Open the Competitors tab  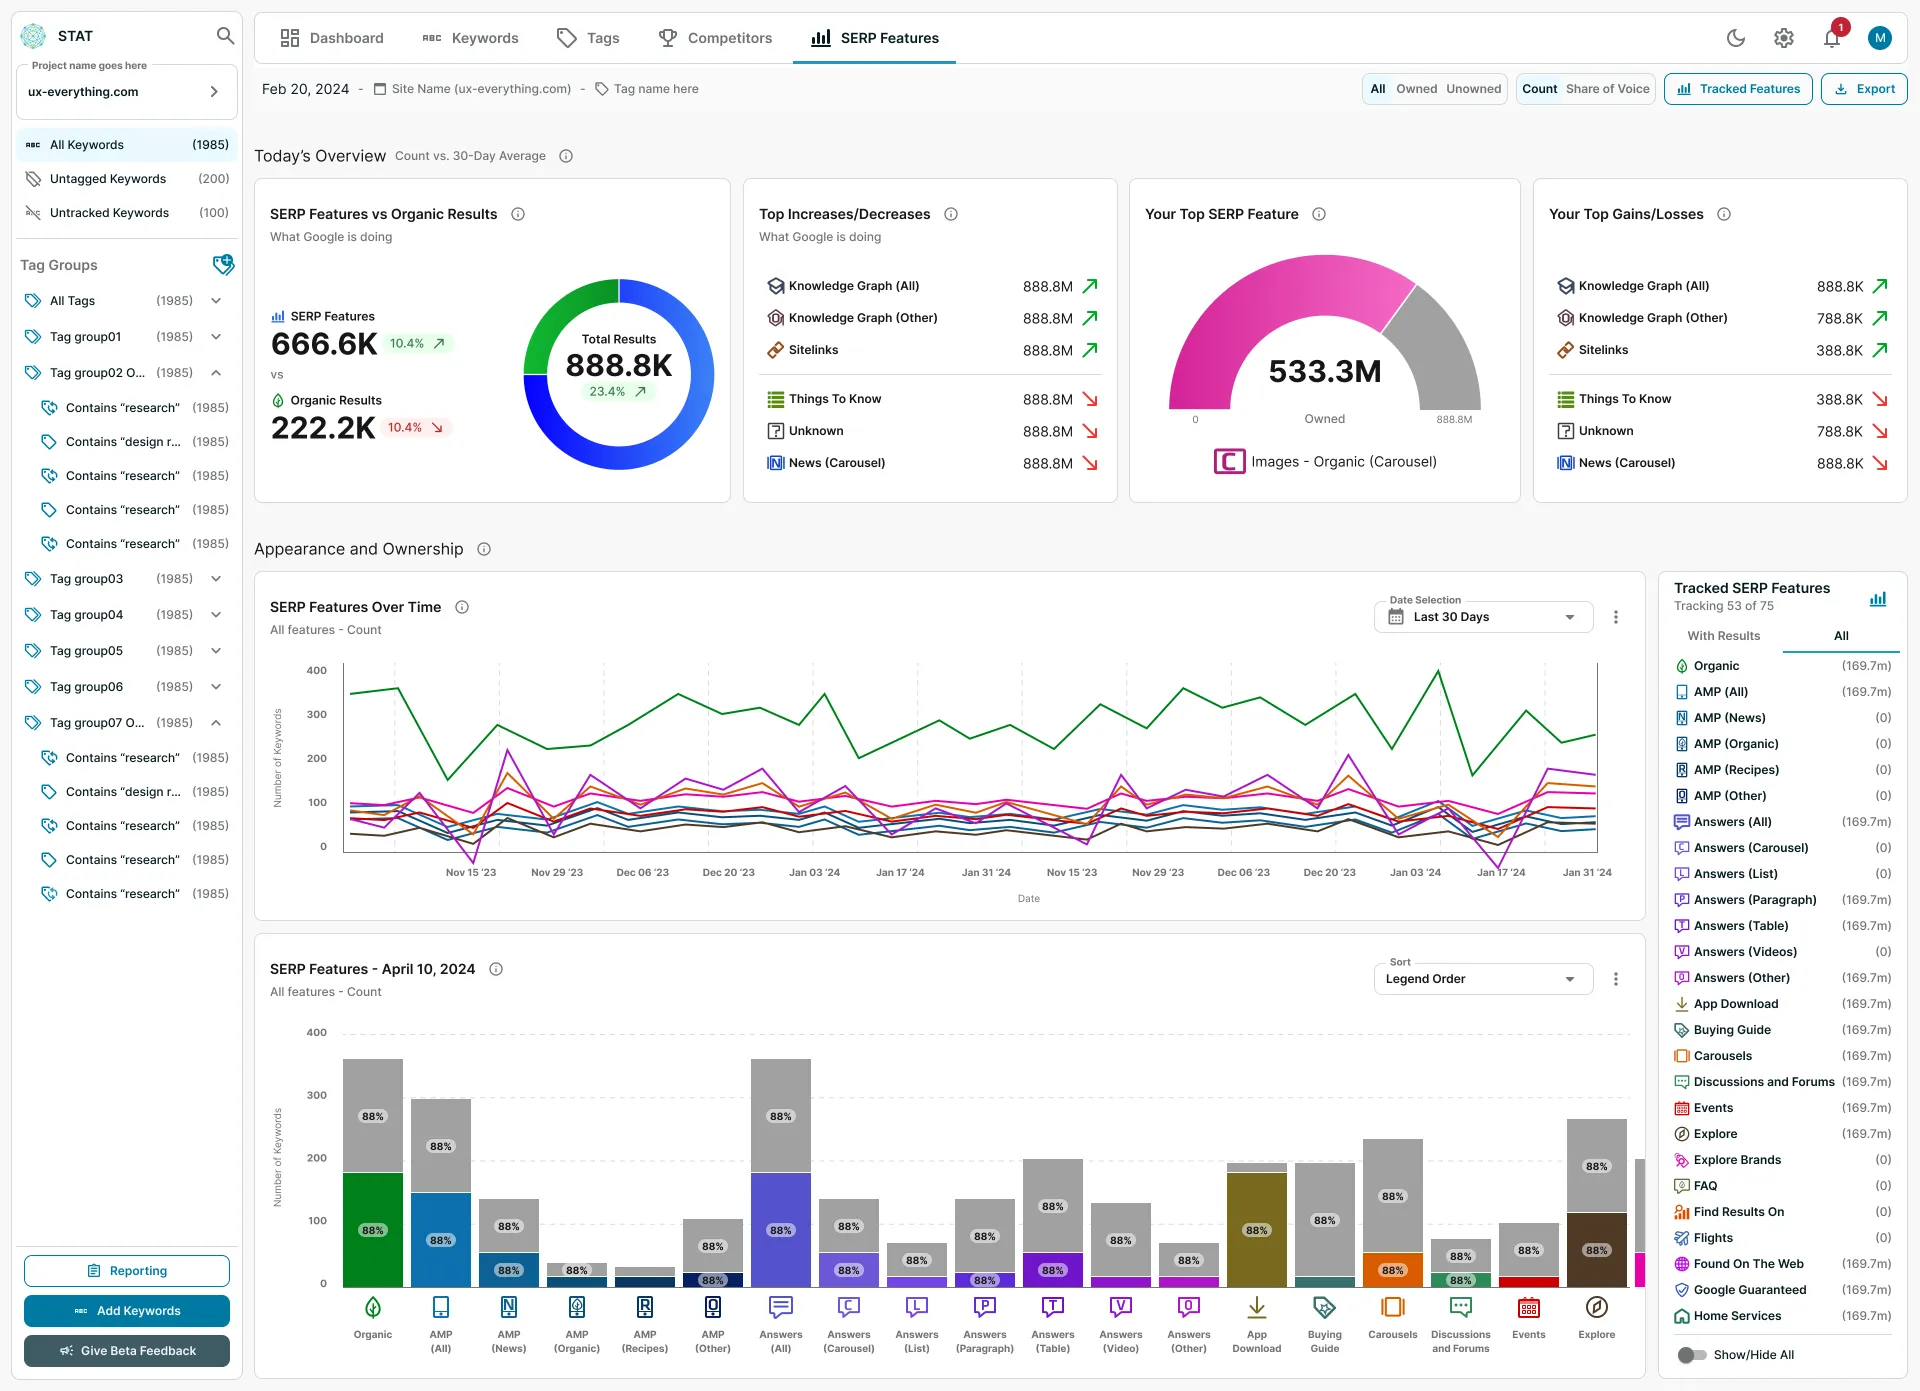click(715, 38)
